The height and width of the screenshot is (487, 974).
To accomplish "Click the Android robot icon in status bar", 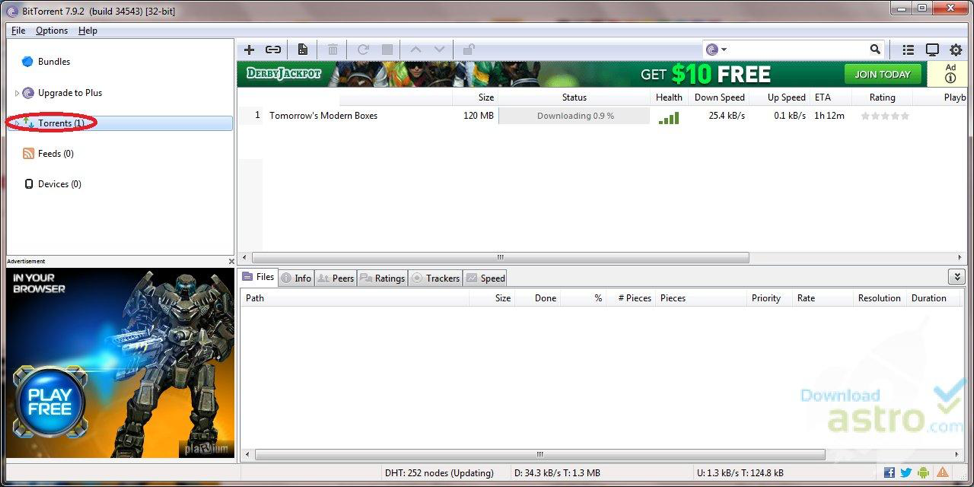I will pyautogui.click(x=924, y=473).
